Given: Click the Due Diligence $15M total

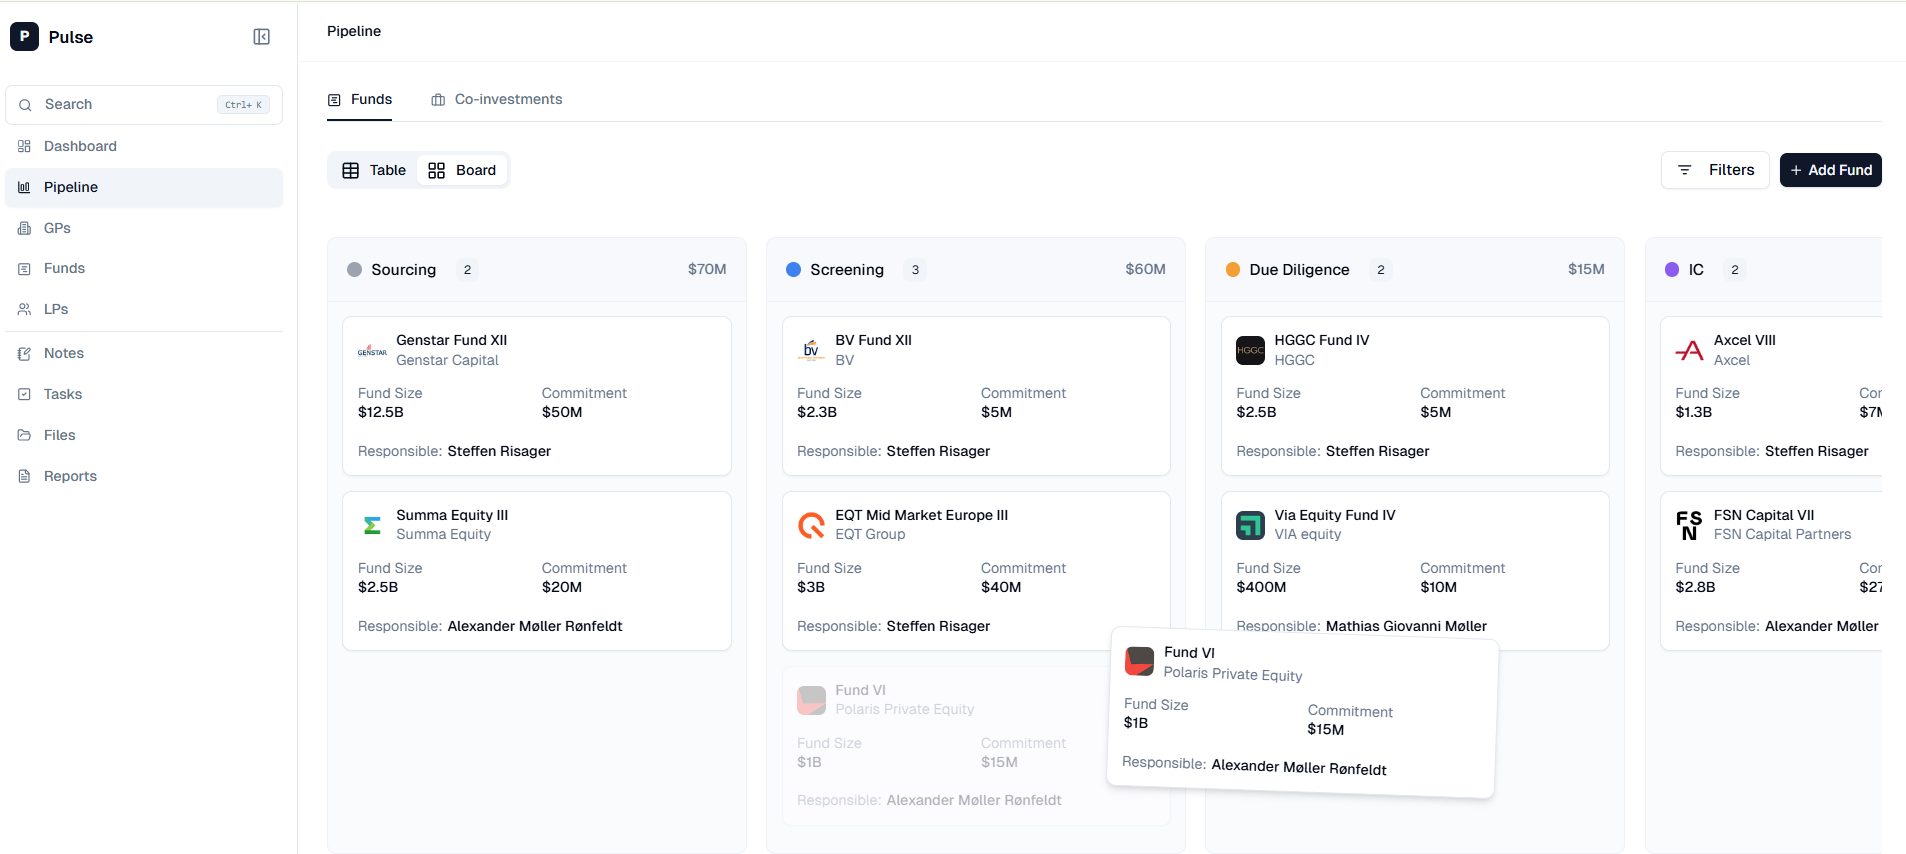Looking at the screenshot, I should [x=1586, y=269].
